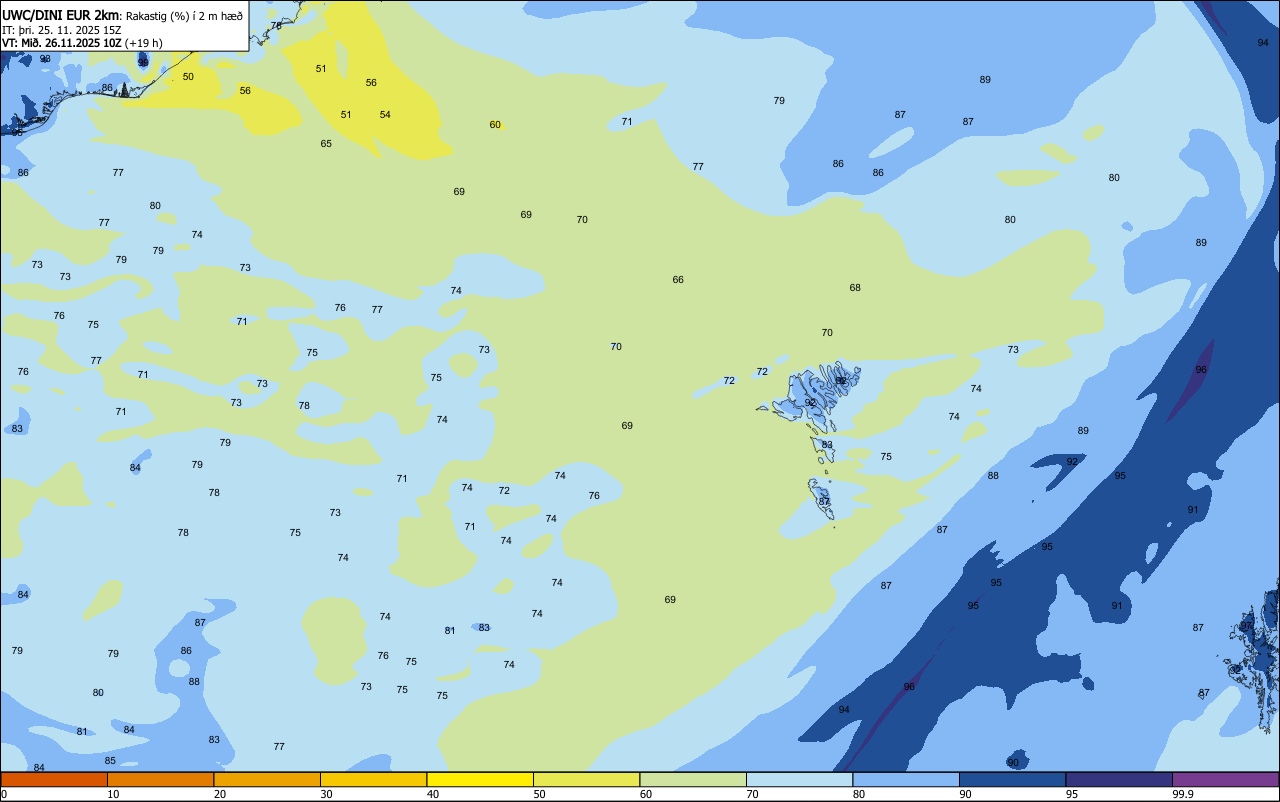Screen dimensions: 1280x802
Task: Click the humidity value 65 on the map
Action: tap(326, 144)
